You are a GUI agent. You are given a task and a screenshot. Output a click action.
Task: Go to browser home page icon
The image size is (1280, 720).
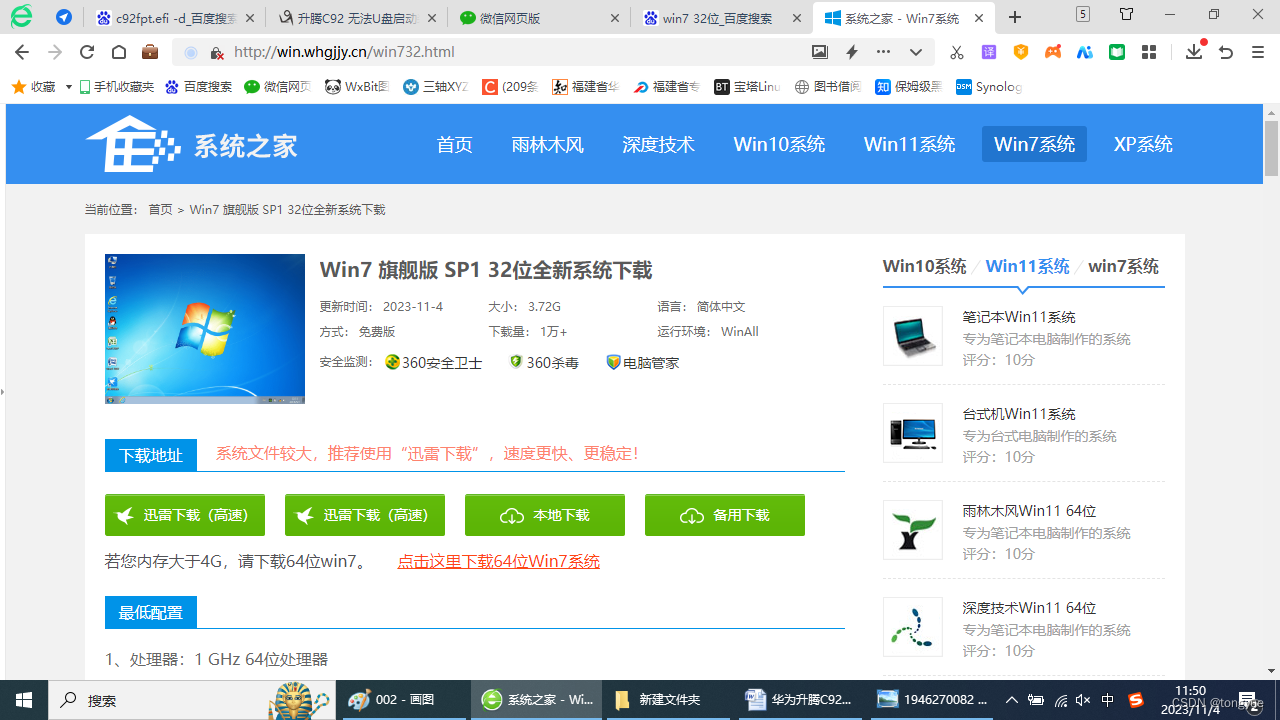click(119, 52)
